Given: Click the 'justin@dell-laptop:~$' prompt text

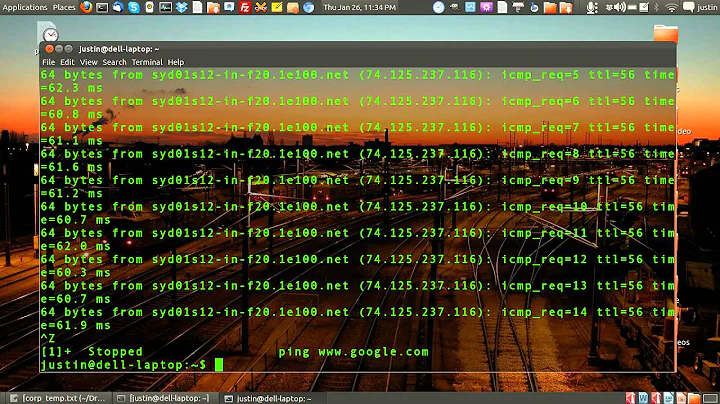Looking at the screenshot, I should click(x=124, y=365).
